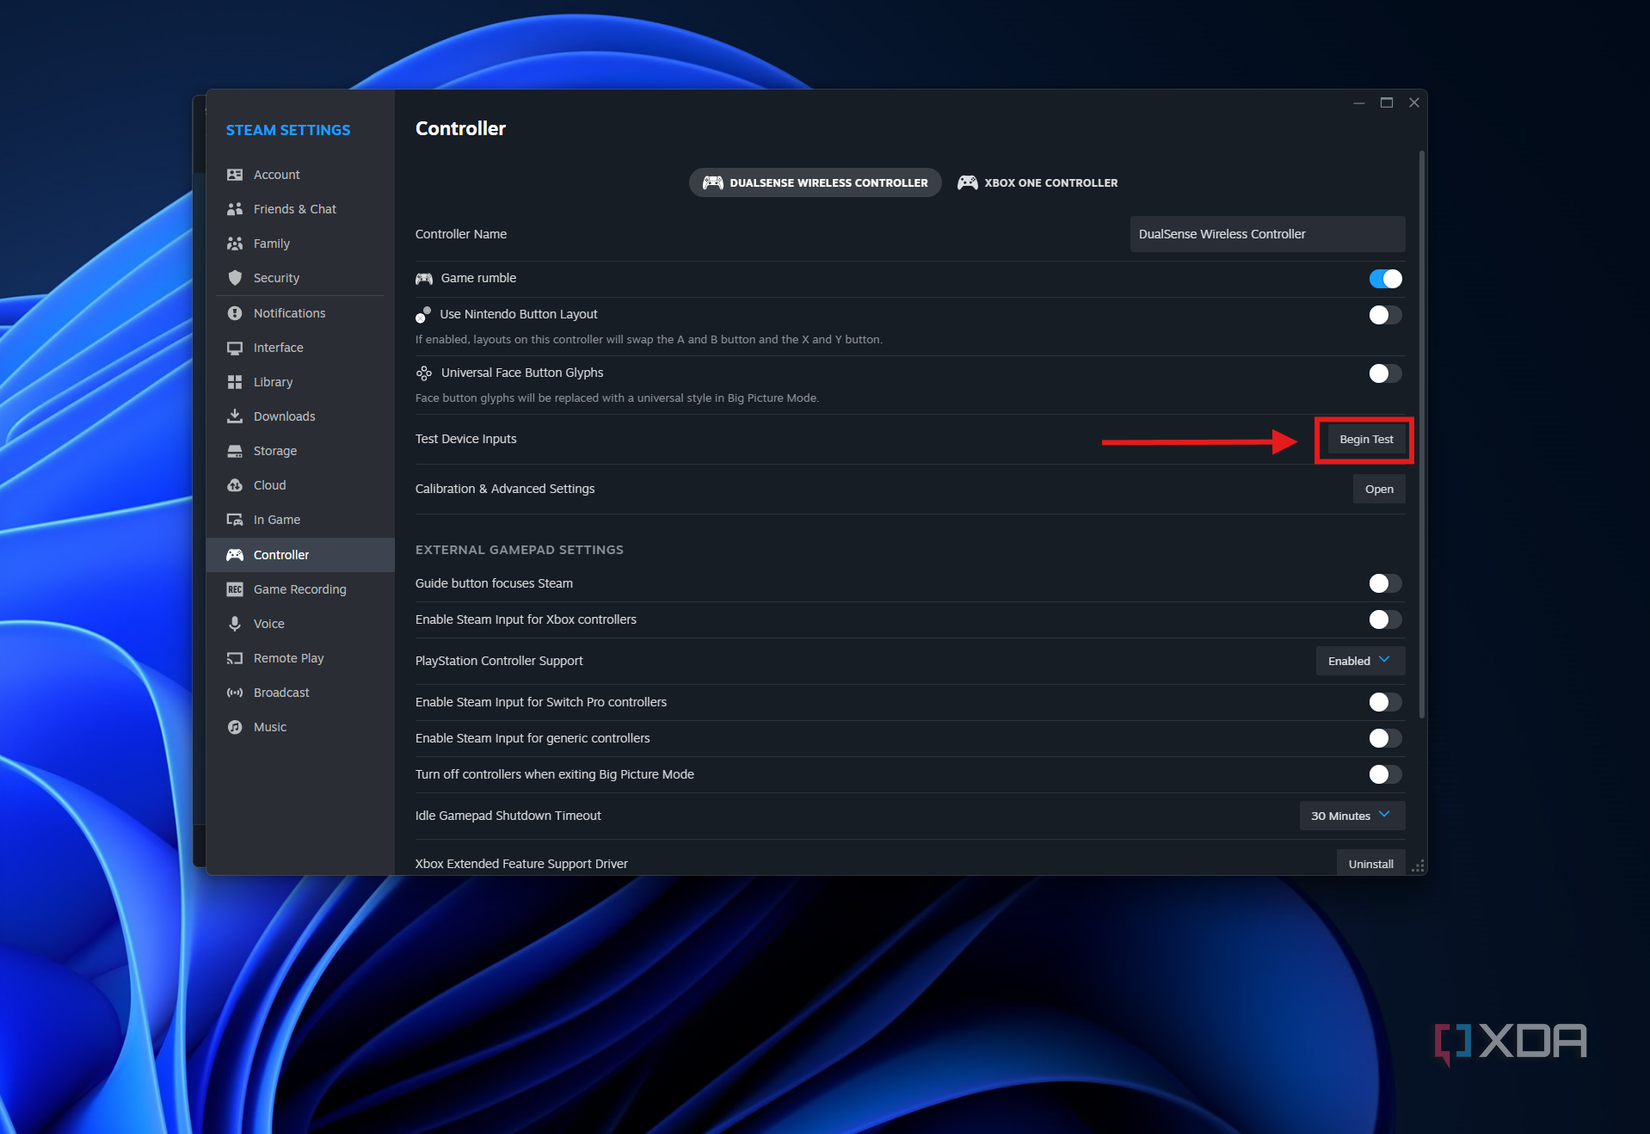
Task: Click the Voice microphone icon
Action: pos(234,623)
